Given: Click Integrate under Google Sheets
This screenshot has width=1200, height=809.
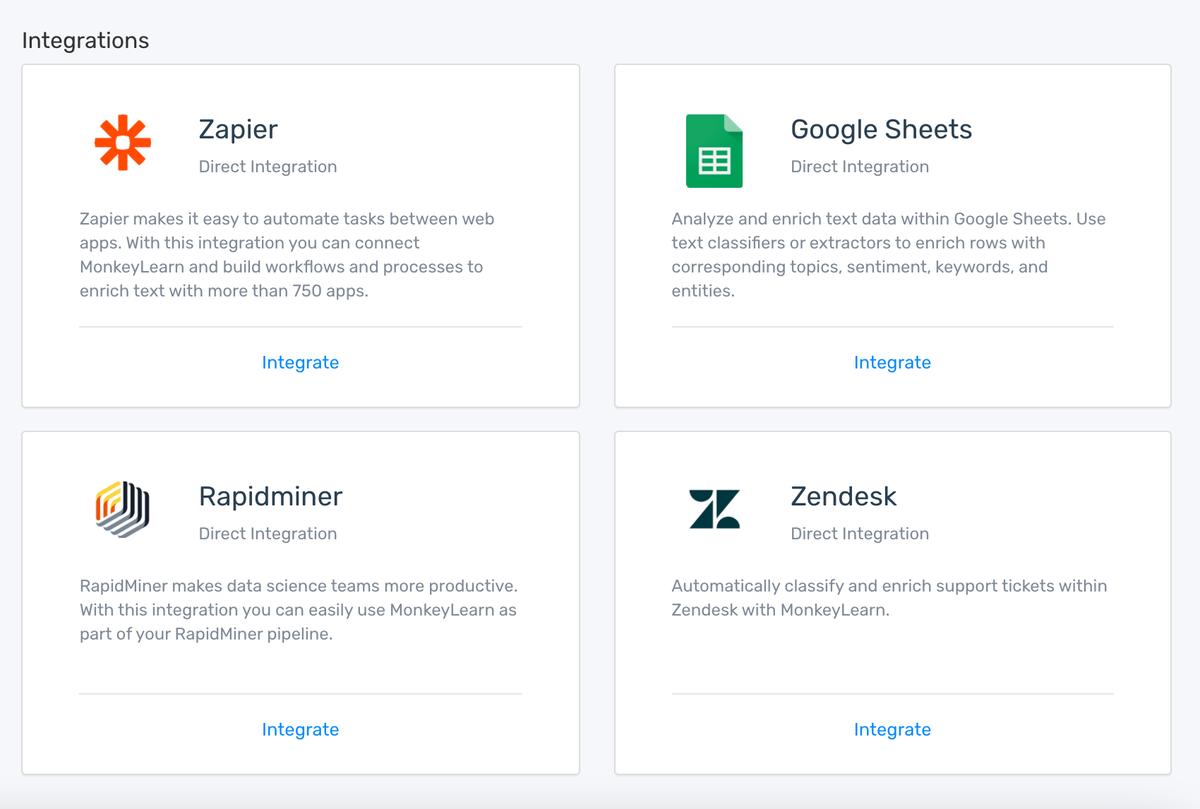Looking at the screenshot, I should [x=892, y=362].
